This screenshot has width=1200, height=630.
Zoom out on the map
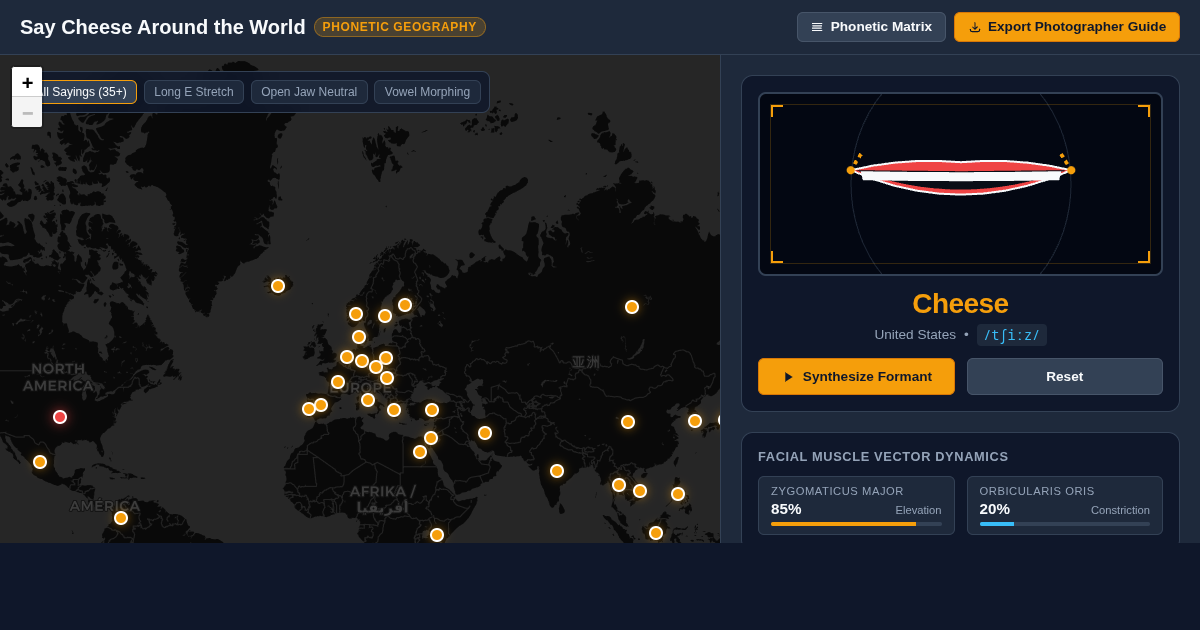click(x=27, y=113)
